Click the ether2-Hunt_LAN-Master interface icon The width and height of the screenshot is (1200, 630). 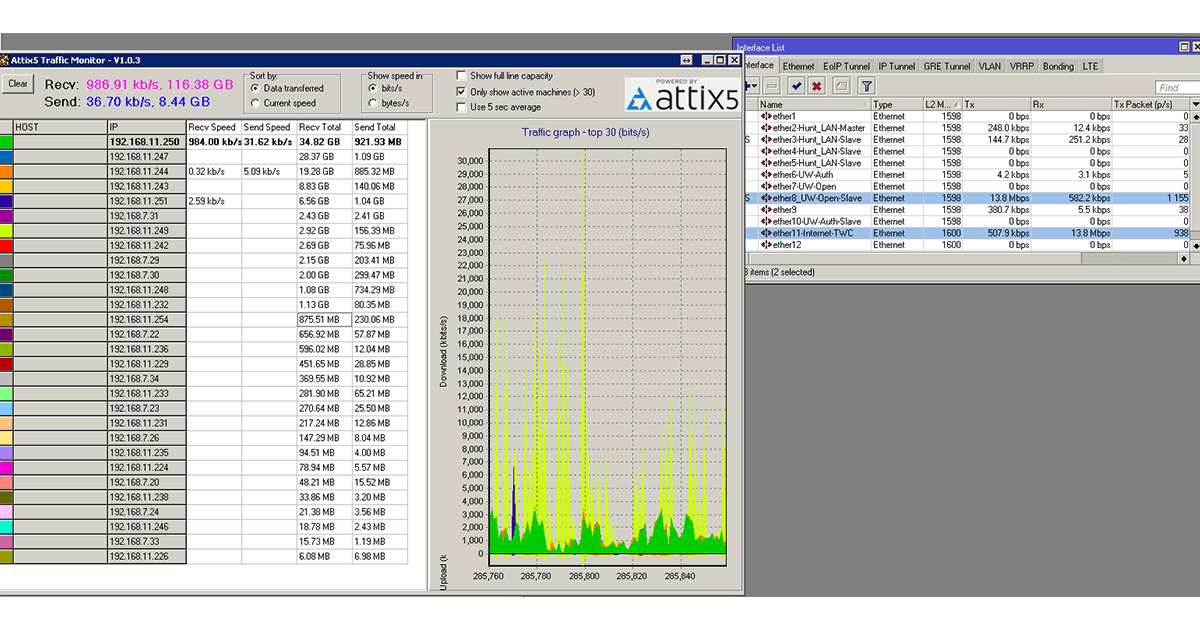coord(766,128)
